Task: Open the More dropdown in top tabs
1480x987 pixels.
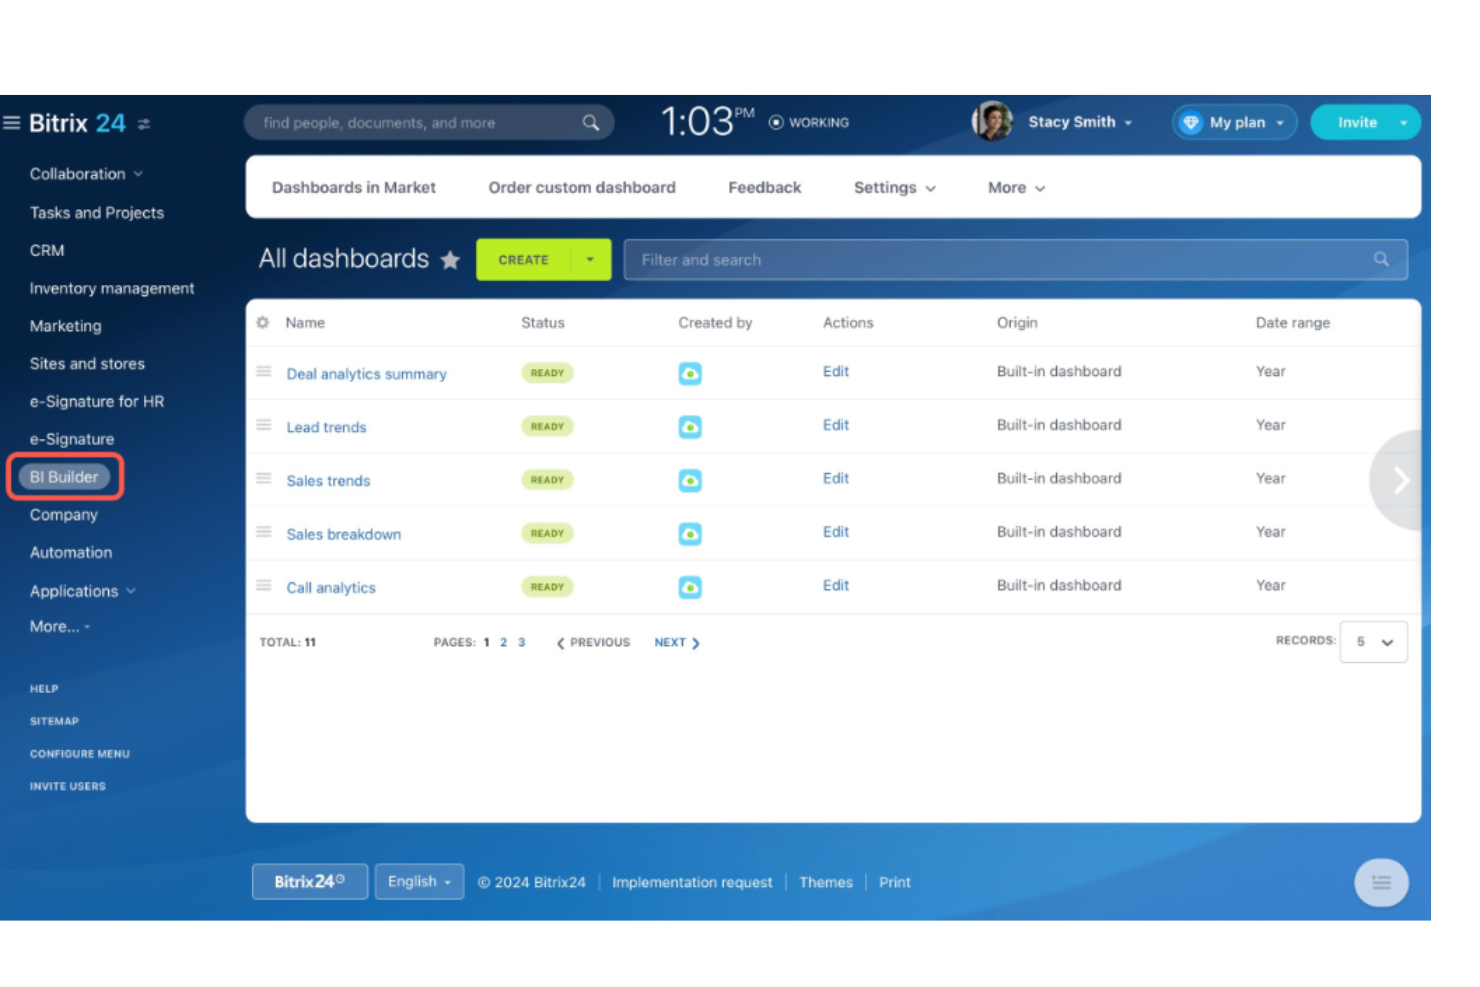Action: [1016, 188]
